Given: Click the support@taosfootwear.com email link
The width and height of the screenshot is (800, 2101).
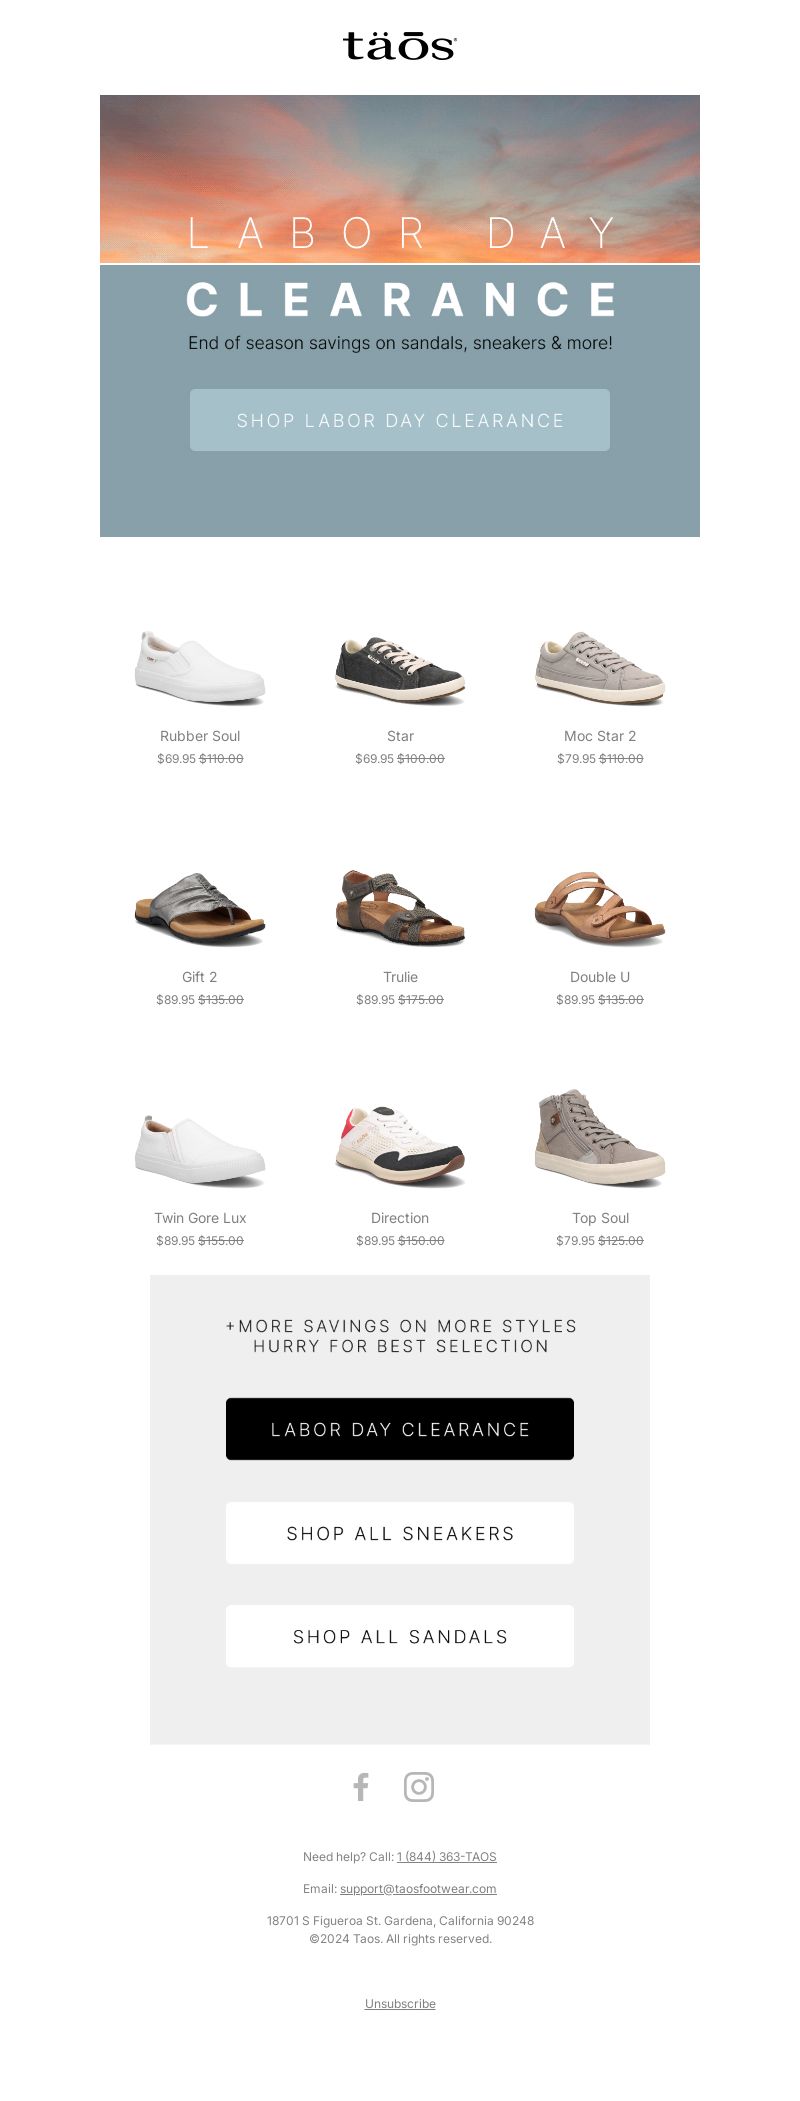Looking at the screenshot, I should tap(418, 1888).
